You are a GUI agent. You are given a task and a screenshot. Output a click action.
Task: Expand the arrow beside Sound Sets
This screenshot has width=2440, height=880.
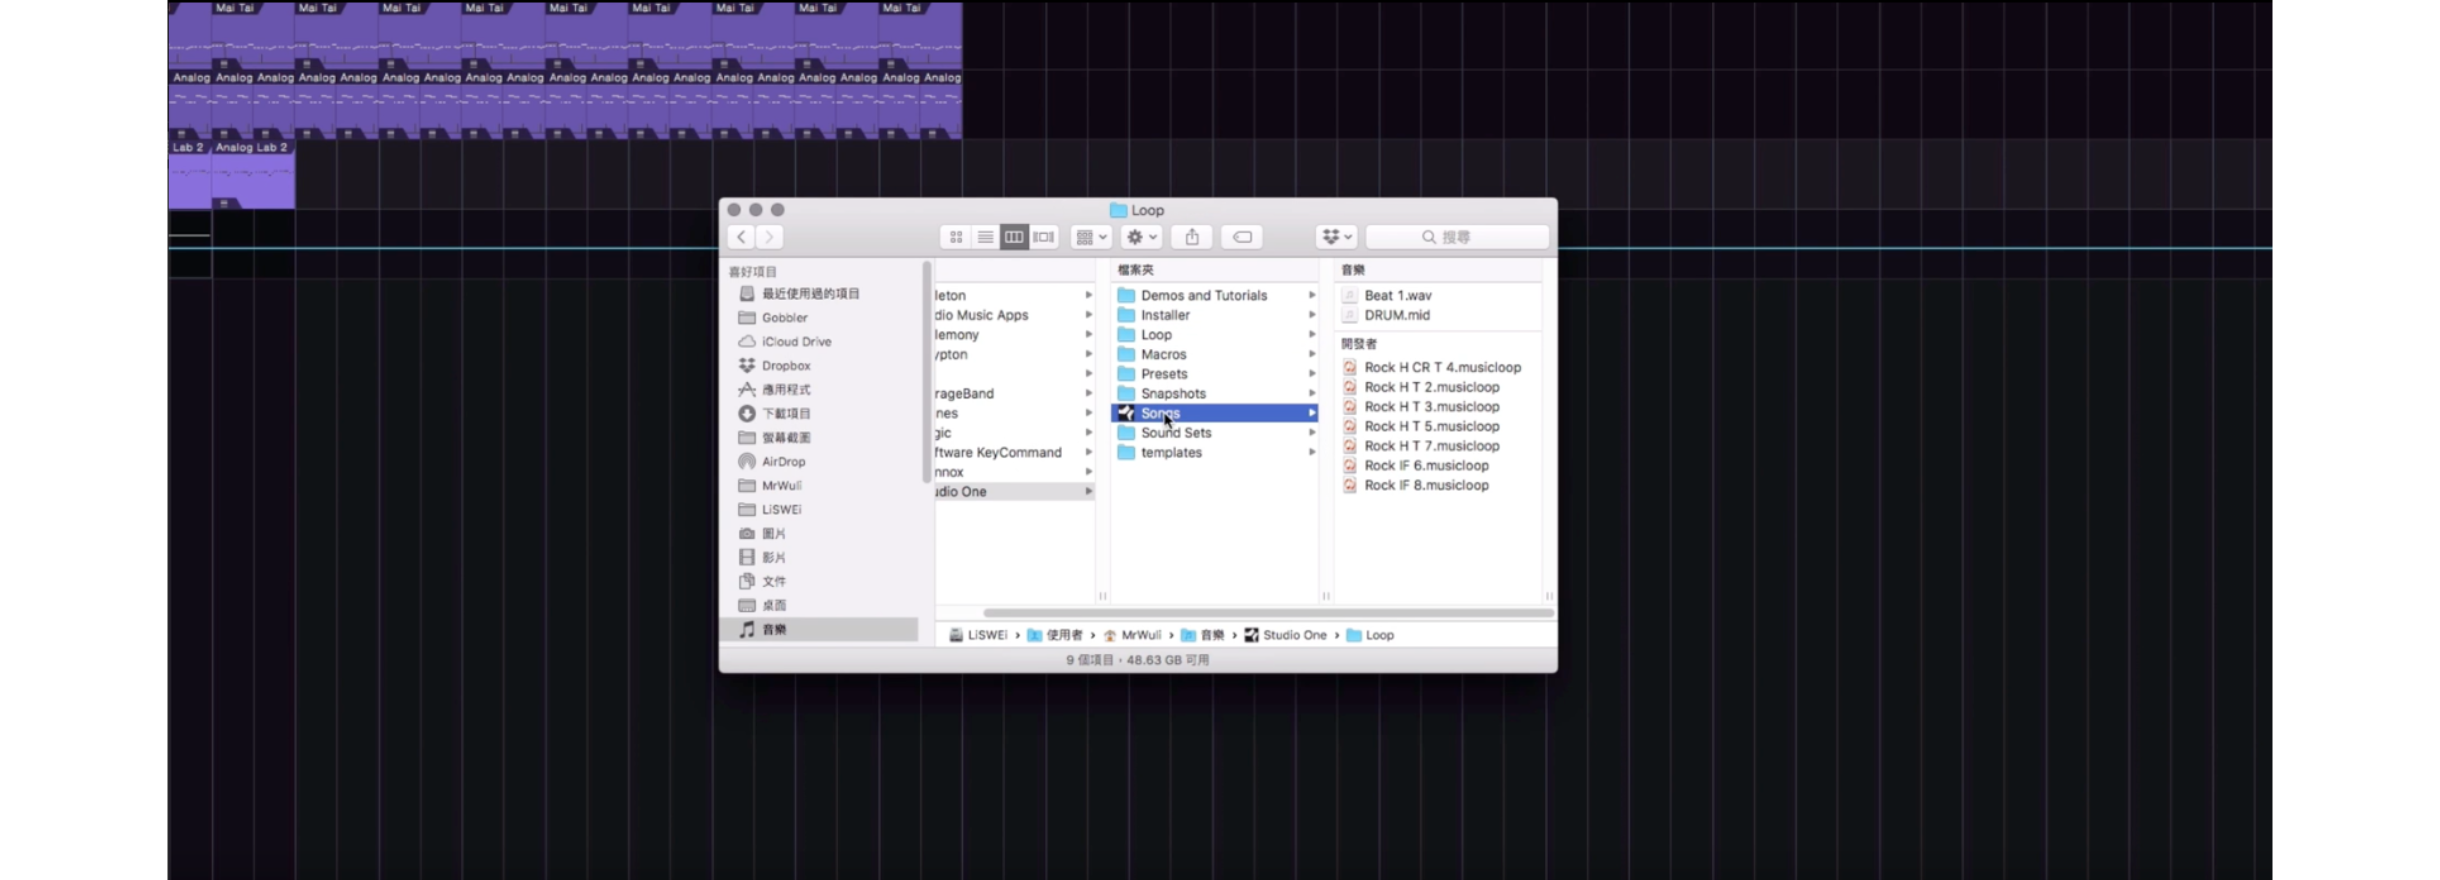pos(1312,433)
